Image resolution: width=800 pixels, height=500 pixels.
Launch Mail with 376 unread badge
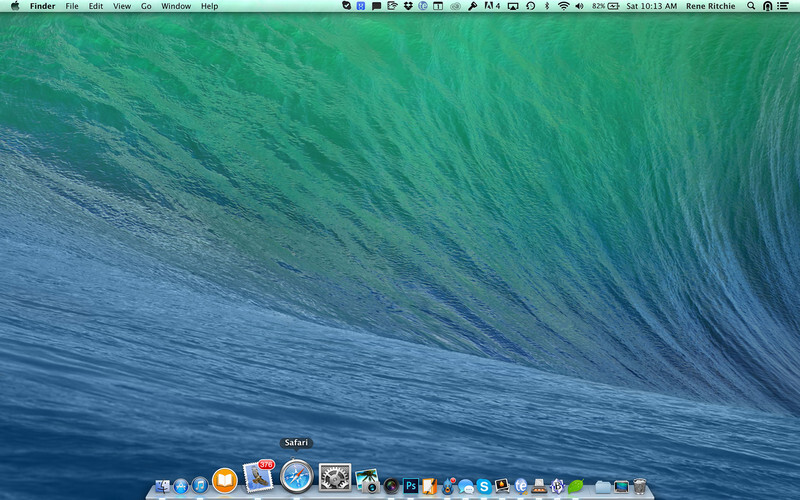tap(258, 478)
